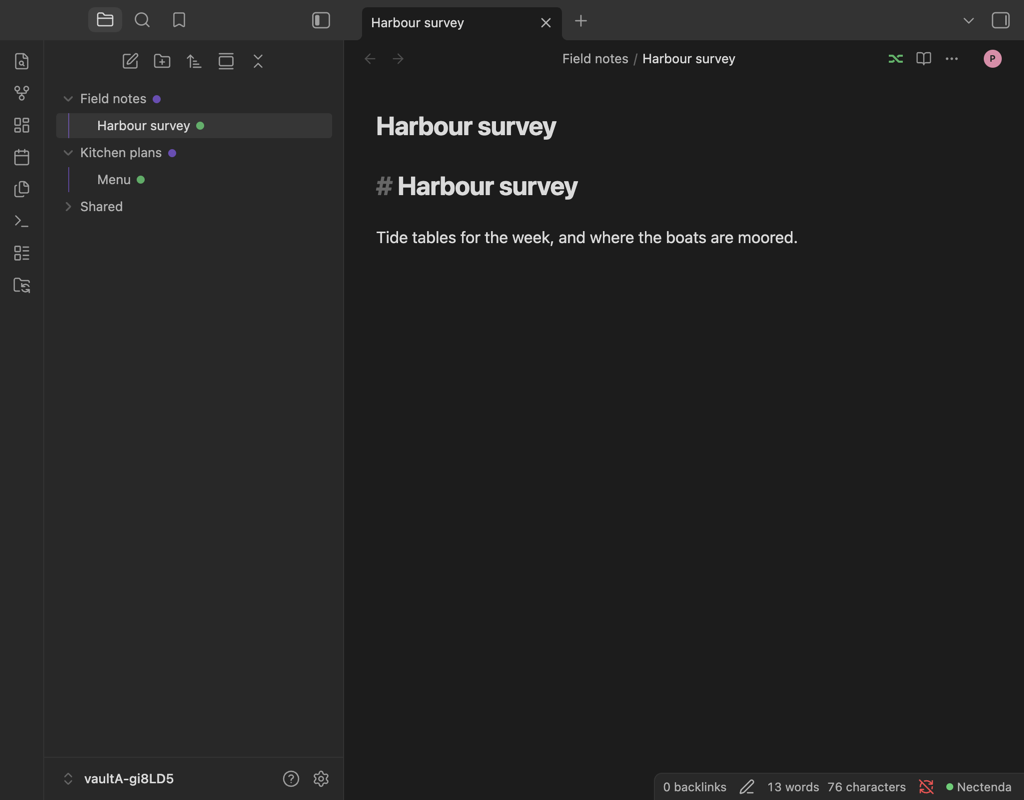The width and height of the screenshot is (1024, 800).
Task: Select the Kitchen plans folder label
Action: coord(121,153)
